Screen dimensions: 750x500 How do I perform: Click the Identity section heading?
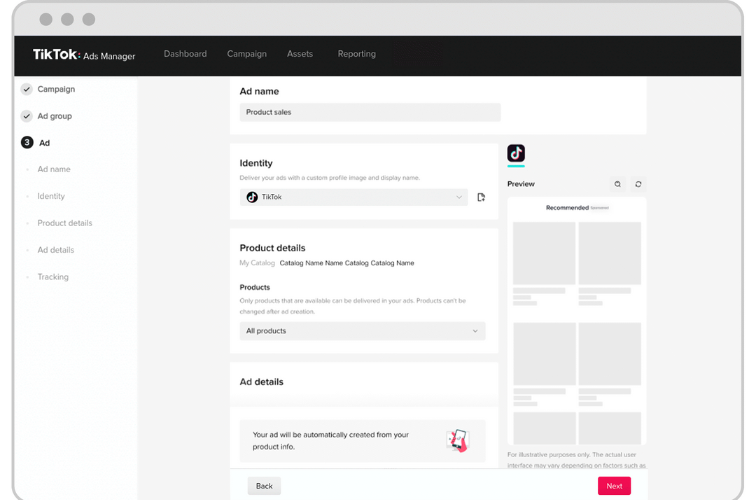click(x=256, y=163)
